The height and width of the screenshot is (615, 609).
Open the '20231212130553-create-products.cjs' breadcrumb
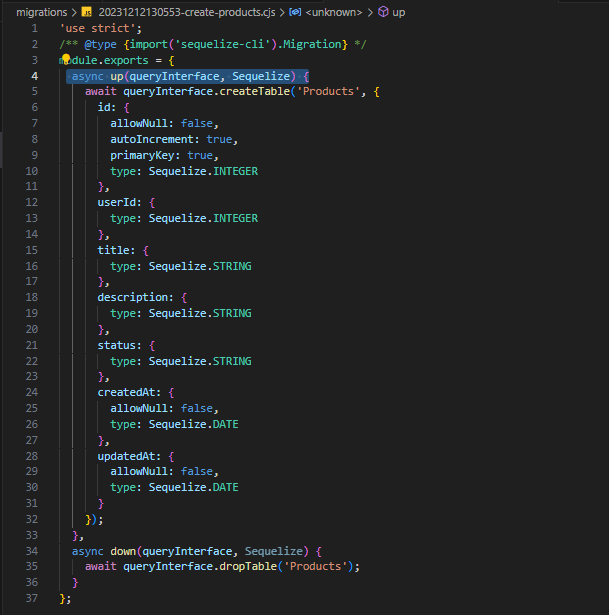(x=187, y=12)
